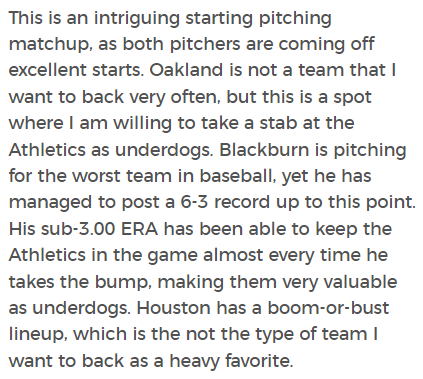Click the "sub-3.00" text
The height and width of the screenshot is (379, 423).
coord(78,229)
